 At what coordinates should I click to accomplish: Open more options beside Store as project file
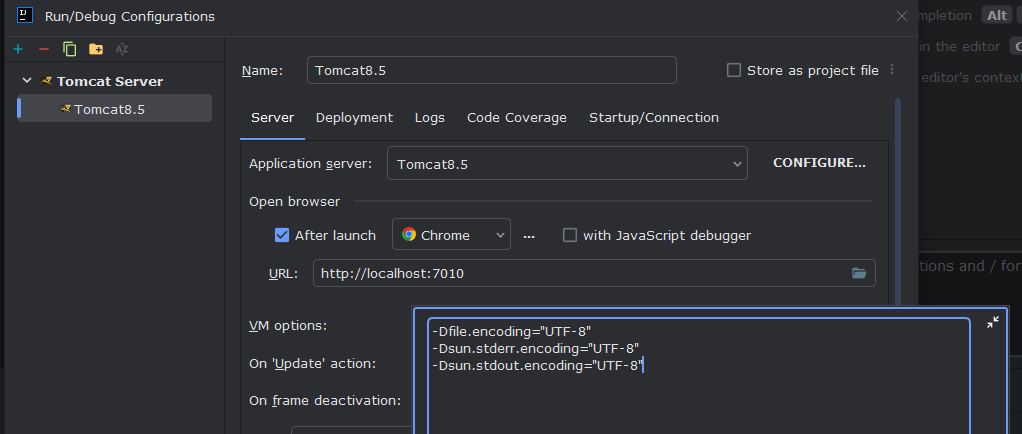[892, 70]
